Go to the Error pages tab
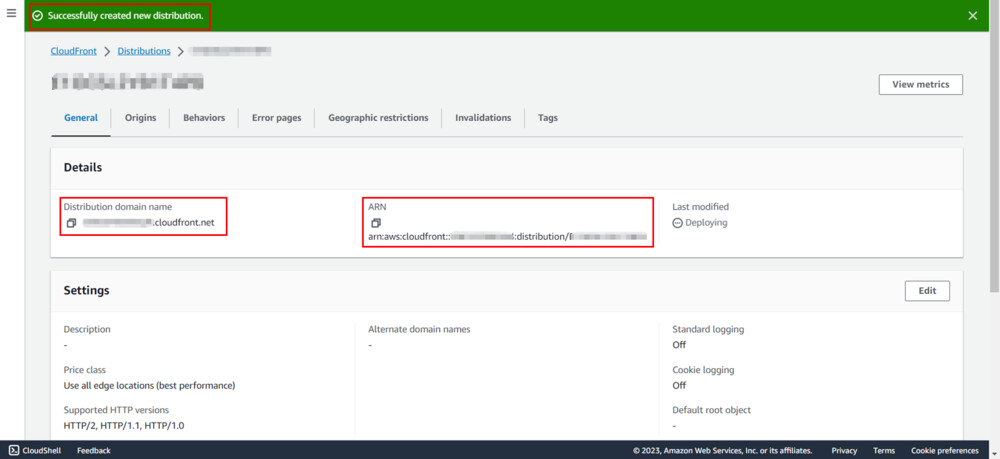 tap(276, 118)
